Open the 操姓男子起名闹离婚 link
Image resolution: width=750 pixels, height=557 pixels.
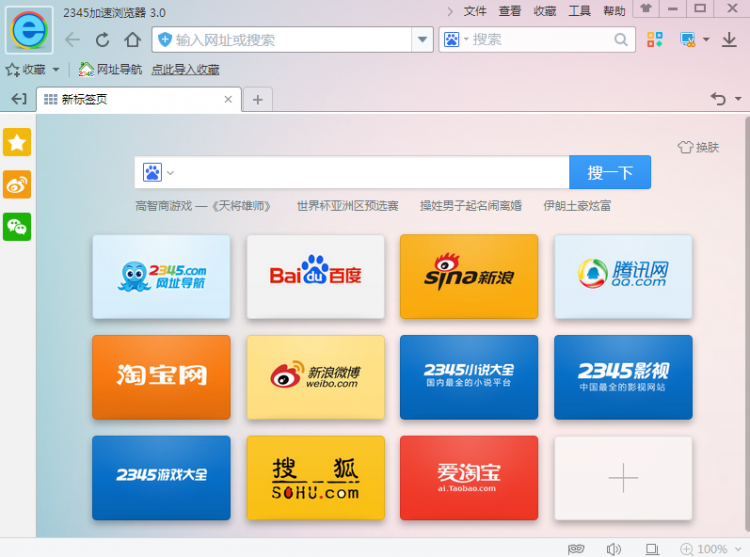pos(471,206)
